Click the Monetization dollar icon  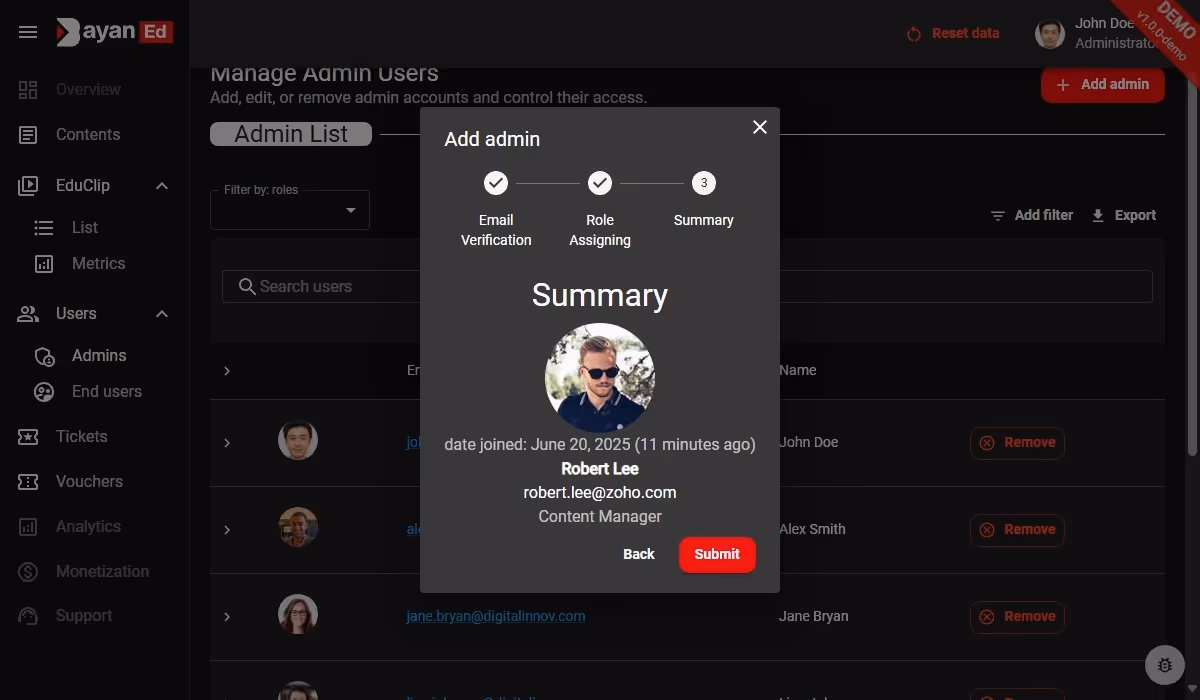coord(28,572)
